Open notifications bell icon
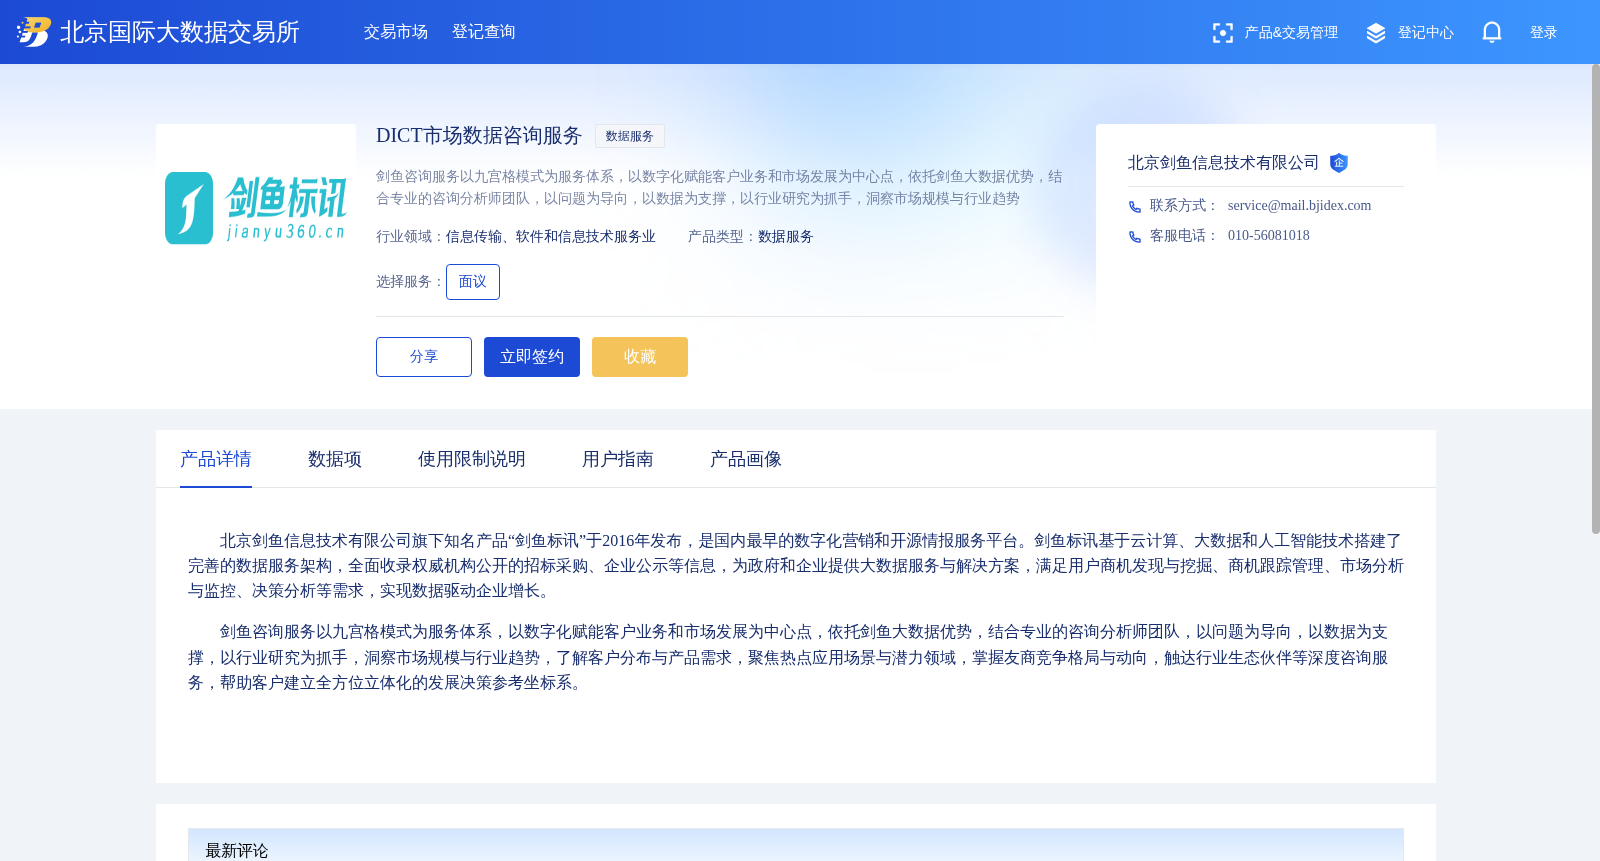This screenshot has height=861, width=1600. click(x=1492, y=32)
